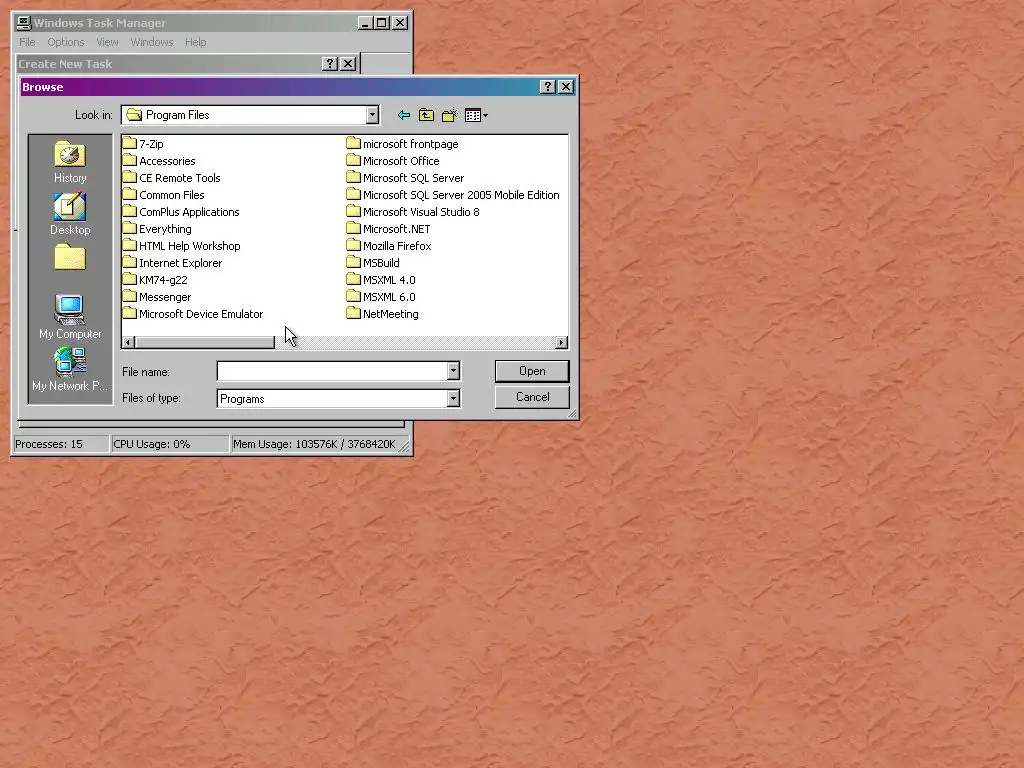Click the horizontal scrollbar thumb

click(x=205, y=342)
